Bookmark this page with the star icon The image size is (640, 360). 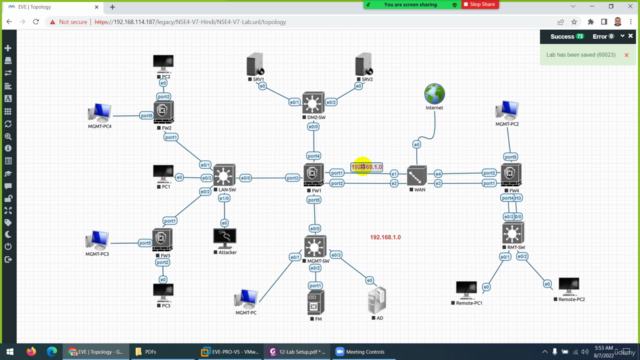[x=574, y=22]
